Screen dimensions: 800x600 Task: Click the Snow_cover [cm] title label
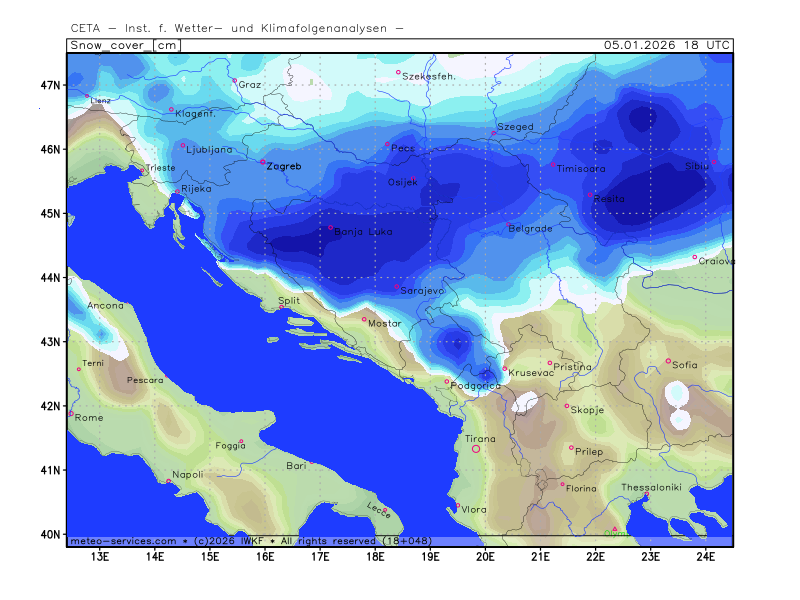click(x=125, y=45)
